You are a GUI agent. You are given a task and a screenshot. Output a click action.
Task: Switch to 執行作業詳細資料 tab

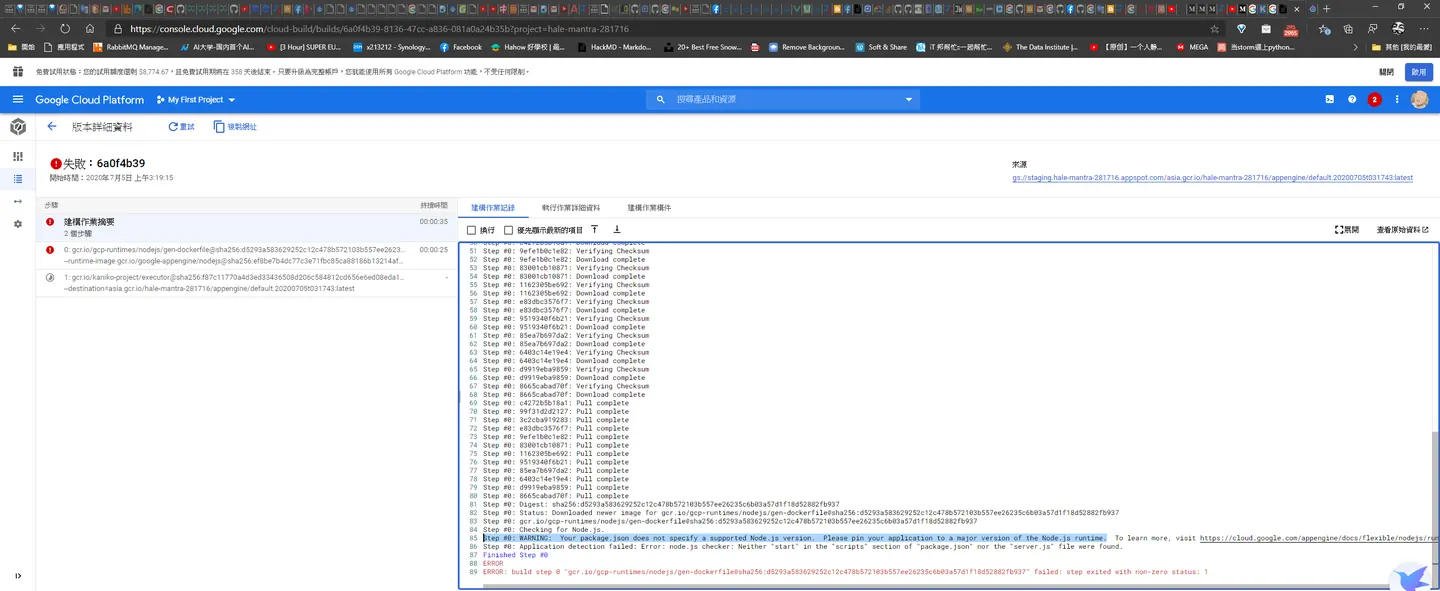(571, 208)
